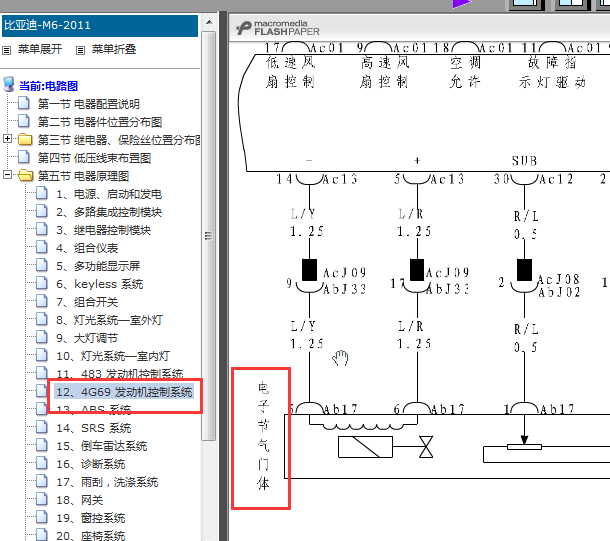Click page icon beside 16、诊断系统
Image resolution: width=610 pixels, height=541 pixels.
[x=42, y=463]
